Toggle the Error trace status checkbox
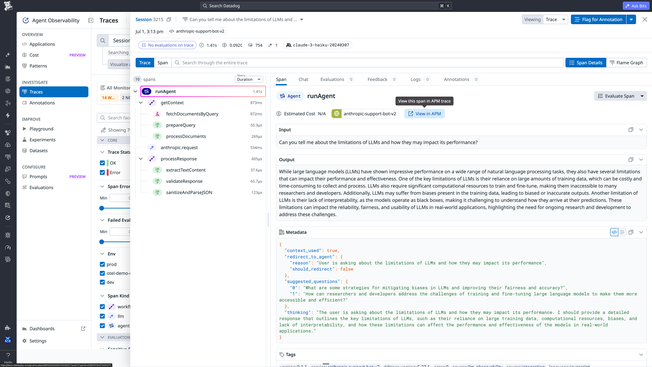 tap(102, 172)
